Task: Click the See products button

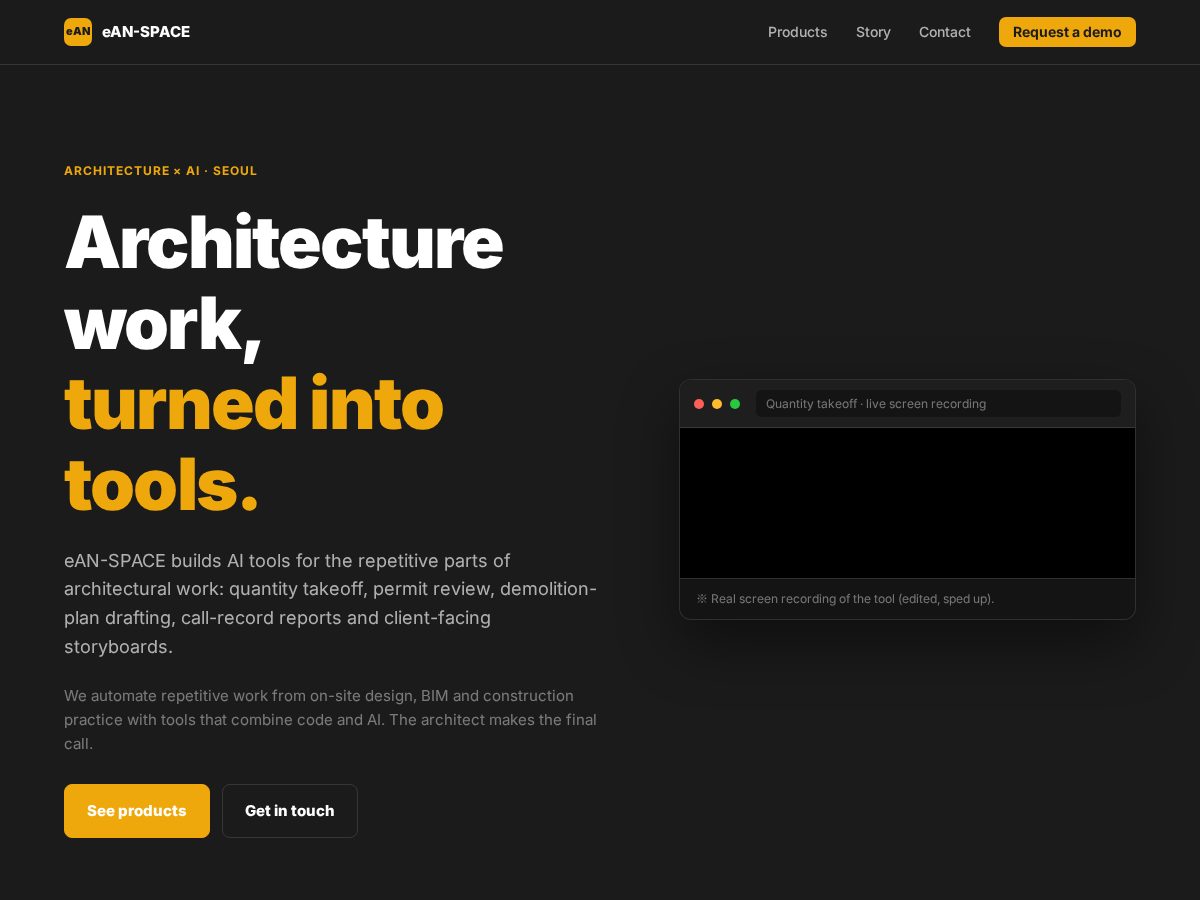Action: [137, 811]
